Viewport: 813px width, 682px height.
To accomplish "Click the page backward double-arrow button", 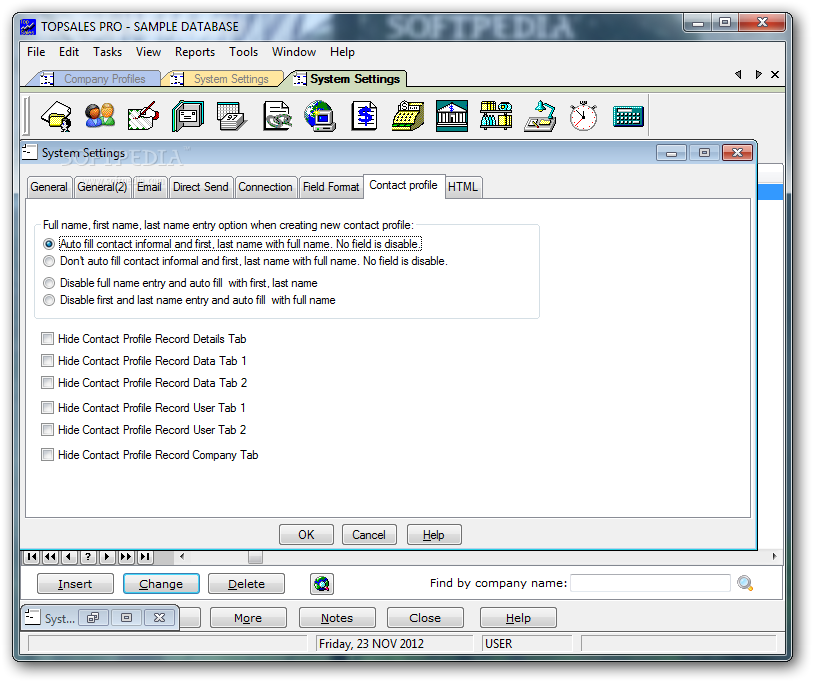I will click(50, 557).
